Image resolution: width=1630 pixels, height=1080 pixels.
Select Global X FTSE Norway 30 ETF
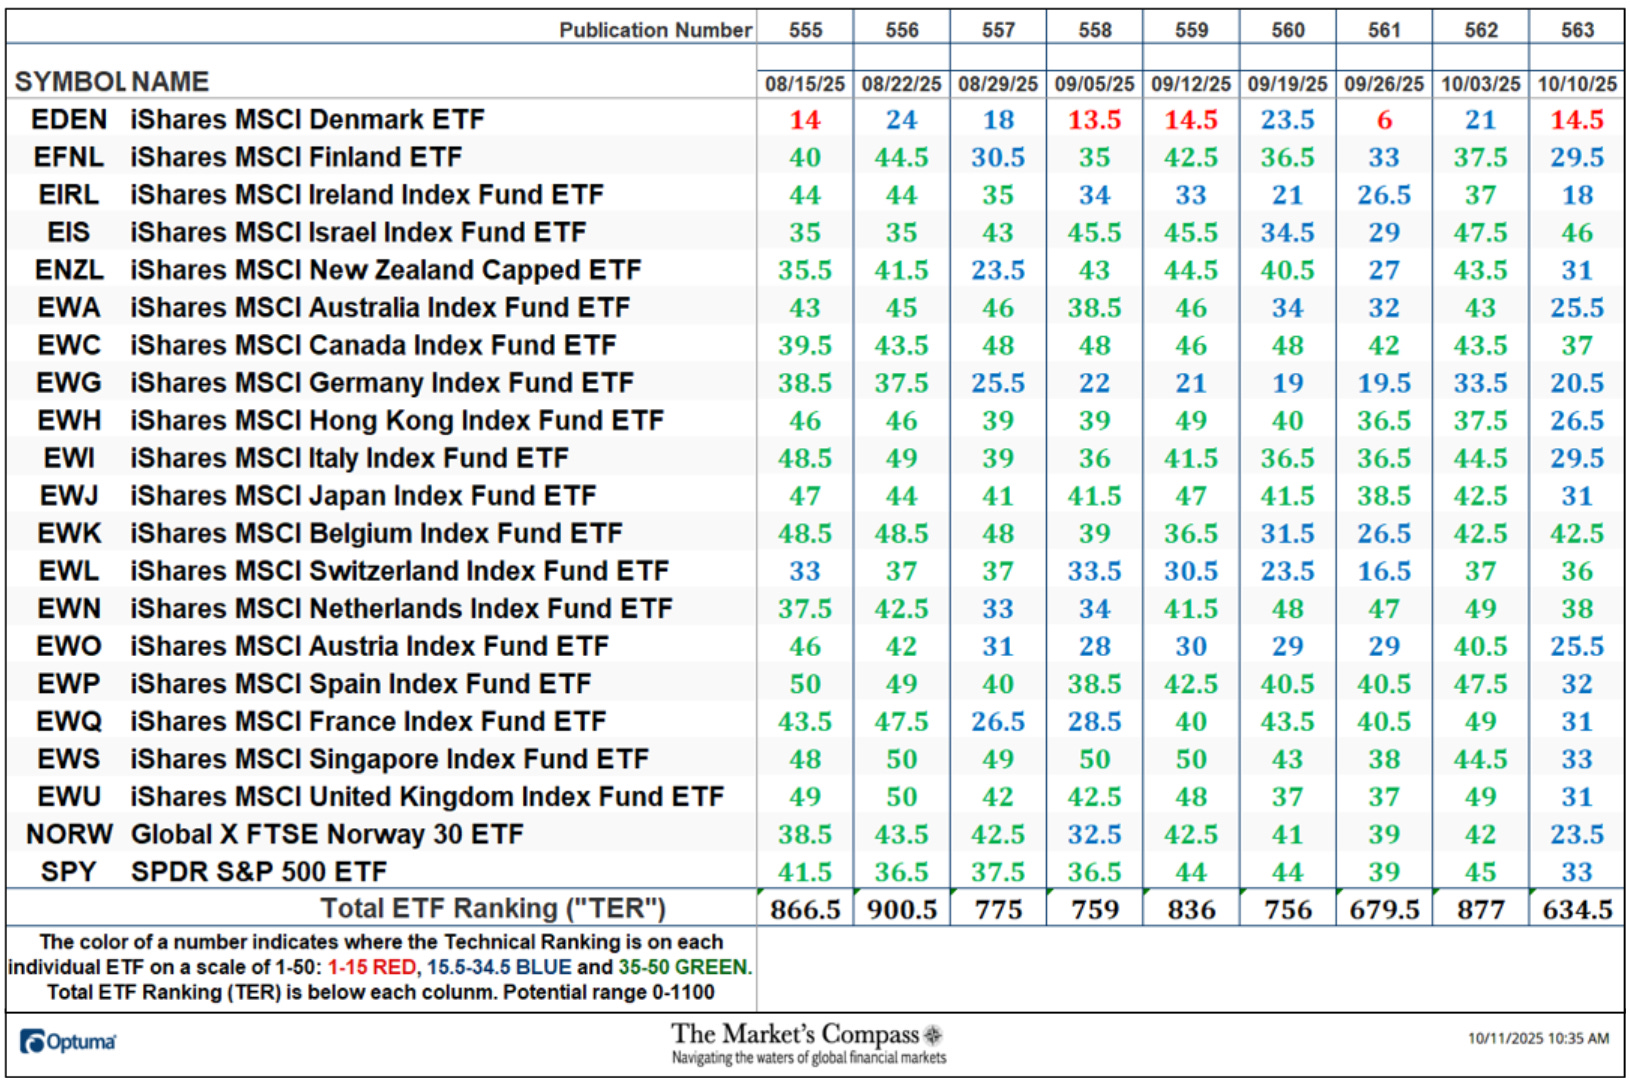point(327,834)
